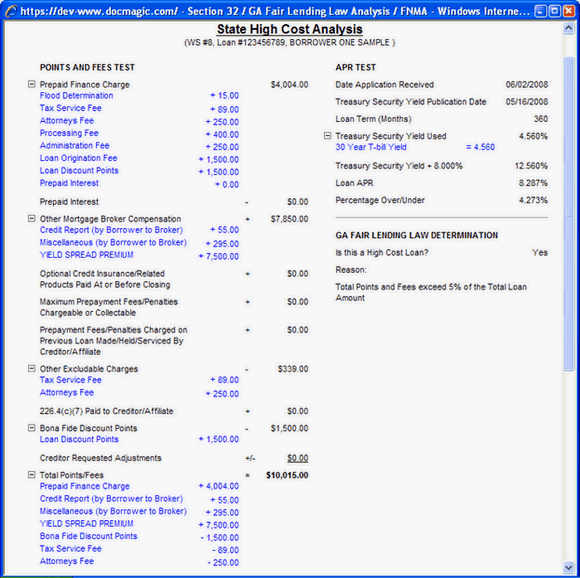This screenshot has width=580, height=578.
Task: Click the scroll up arrow
Action: pyautogui.click(x=568, y=29)
